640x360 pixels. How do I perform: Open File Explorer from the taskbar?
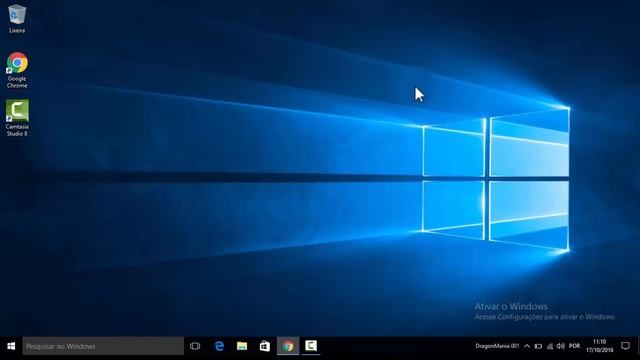(242, 346)
